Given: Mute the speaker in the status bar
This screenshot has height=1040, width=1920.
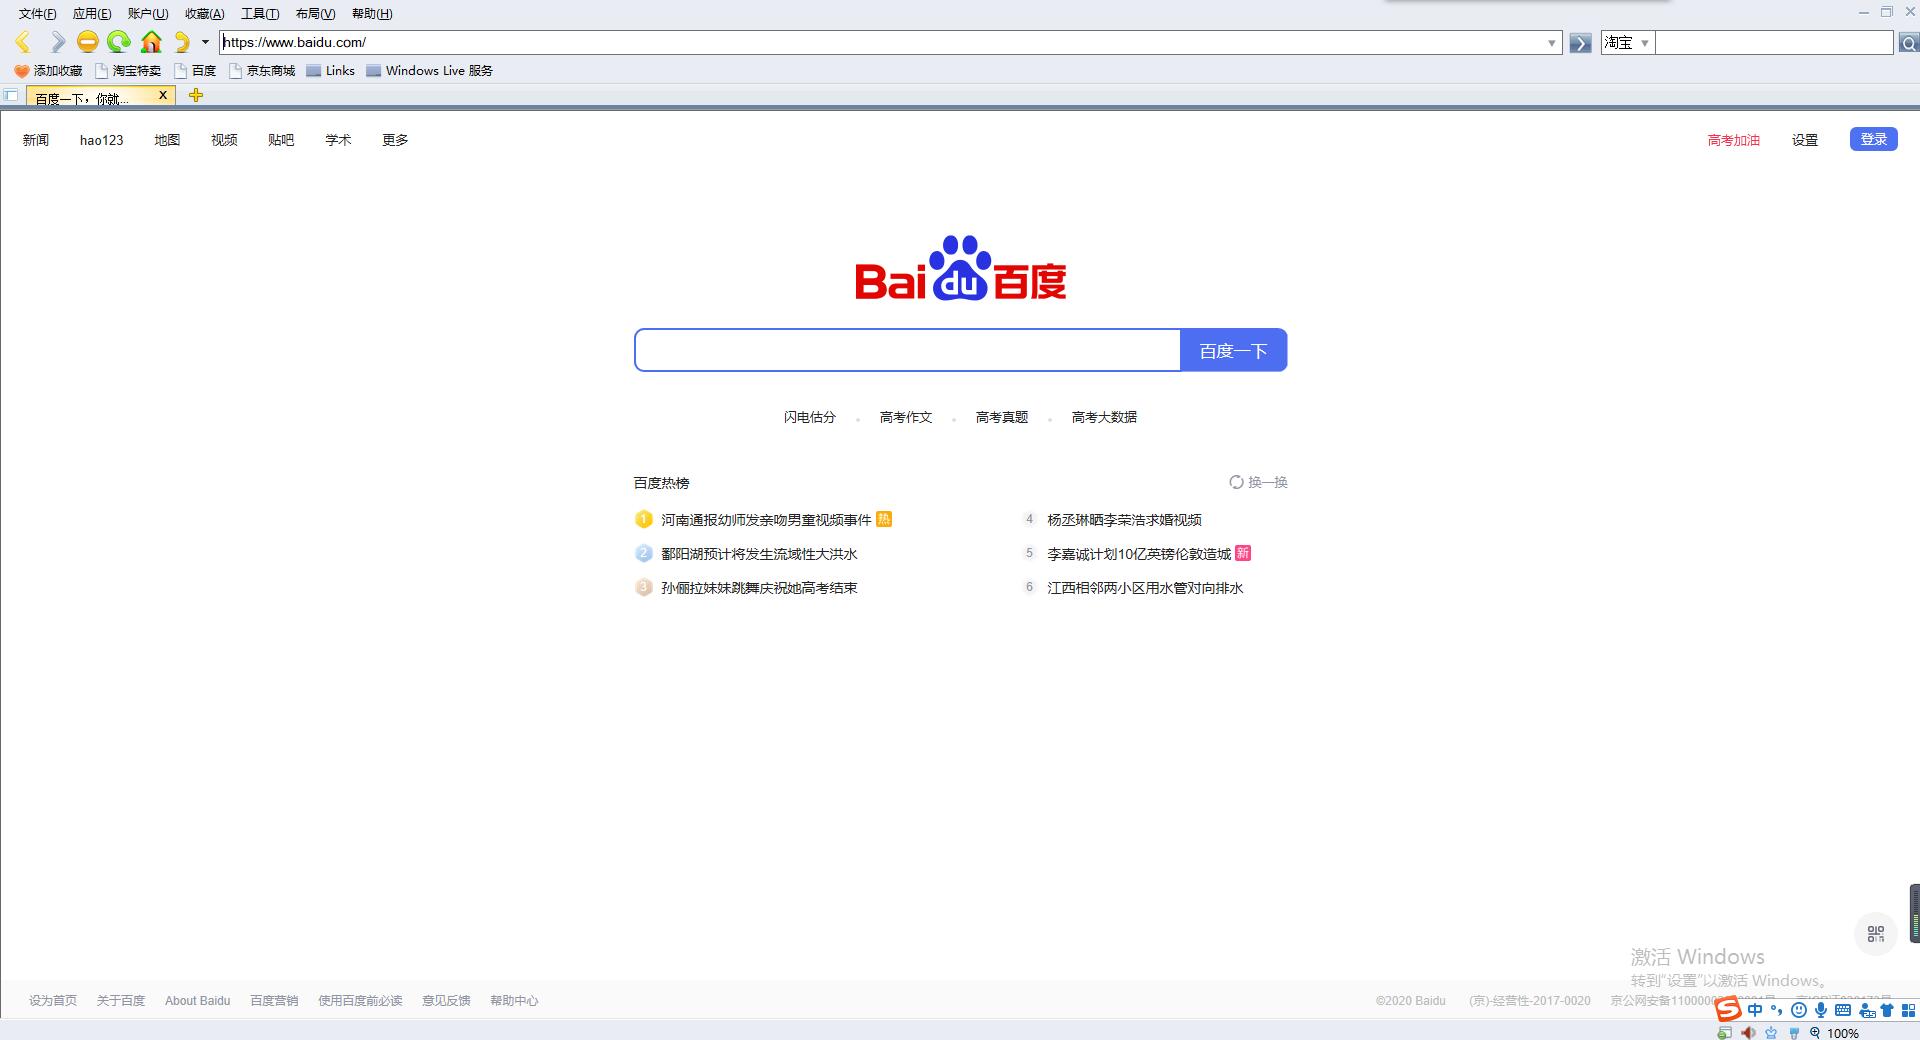Looking at the screenshot, I should (1747, 1033).
